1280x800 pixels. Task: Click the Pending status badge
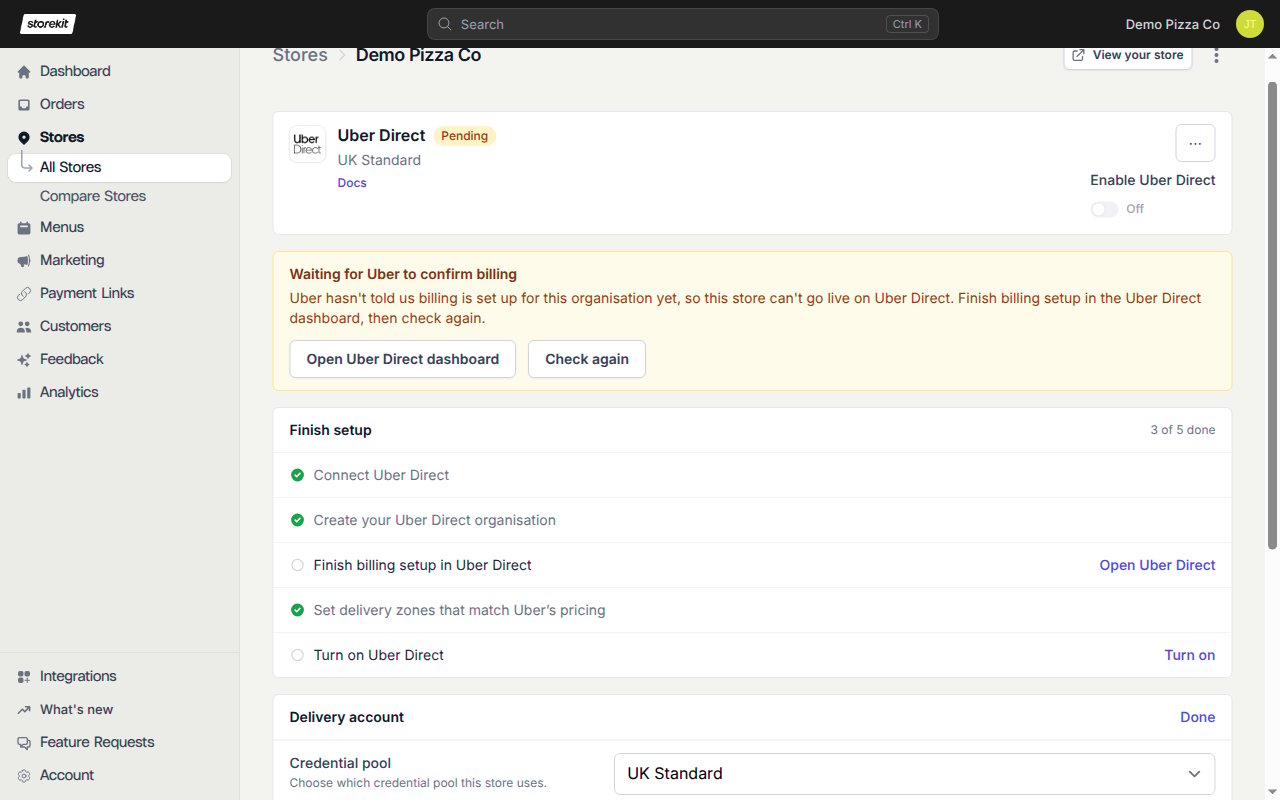(x=464, y=136)
